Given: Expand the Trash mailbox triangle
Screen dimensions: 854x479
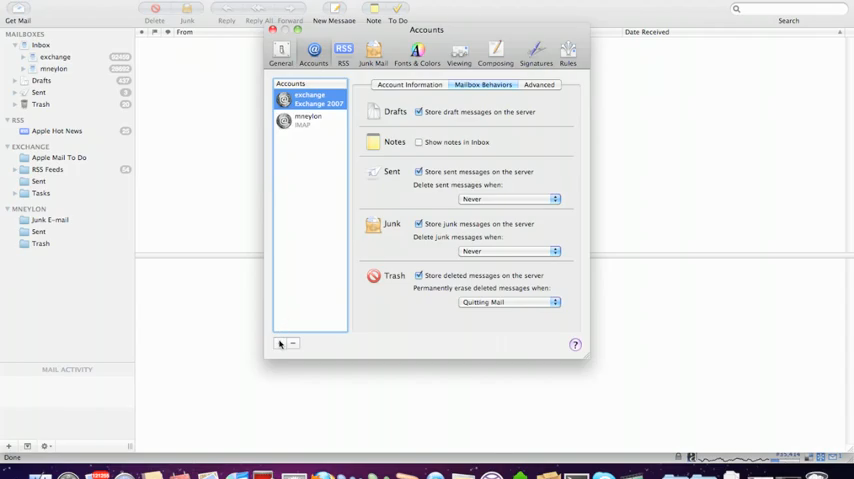Looking at the screenshot, I should tap(15, 104).
